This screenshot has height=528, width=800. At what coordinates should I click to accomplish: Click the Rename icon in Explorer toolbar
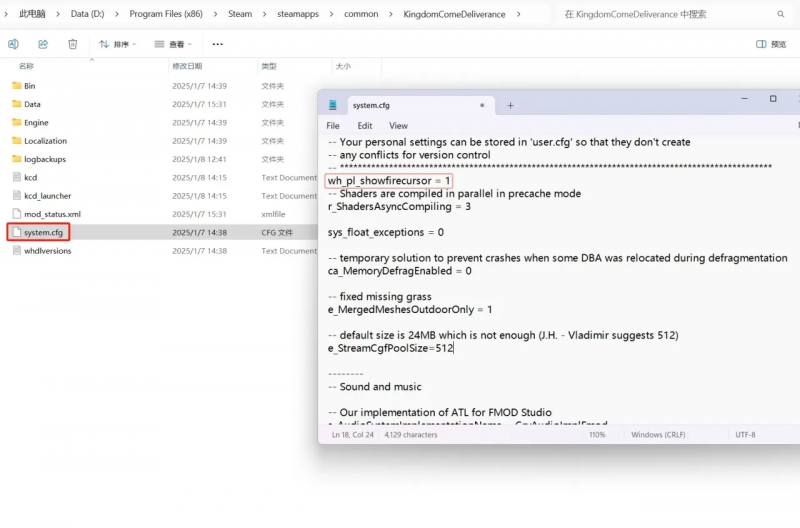coord(13,44)
